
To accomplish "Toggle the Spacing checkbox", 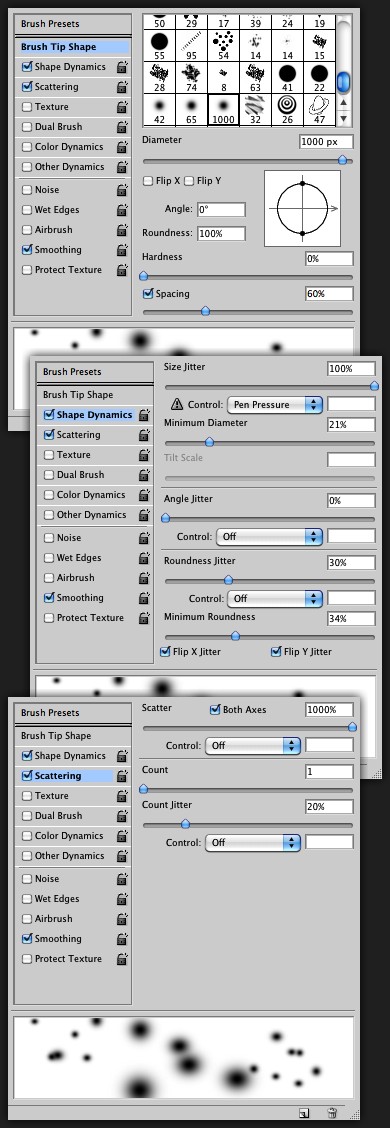I will 148,294.
